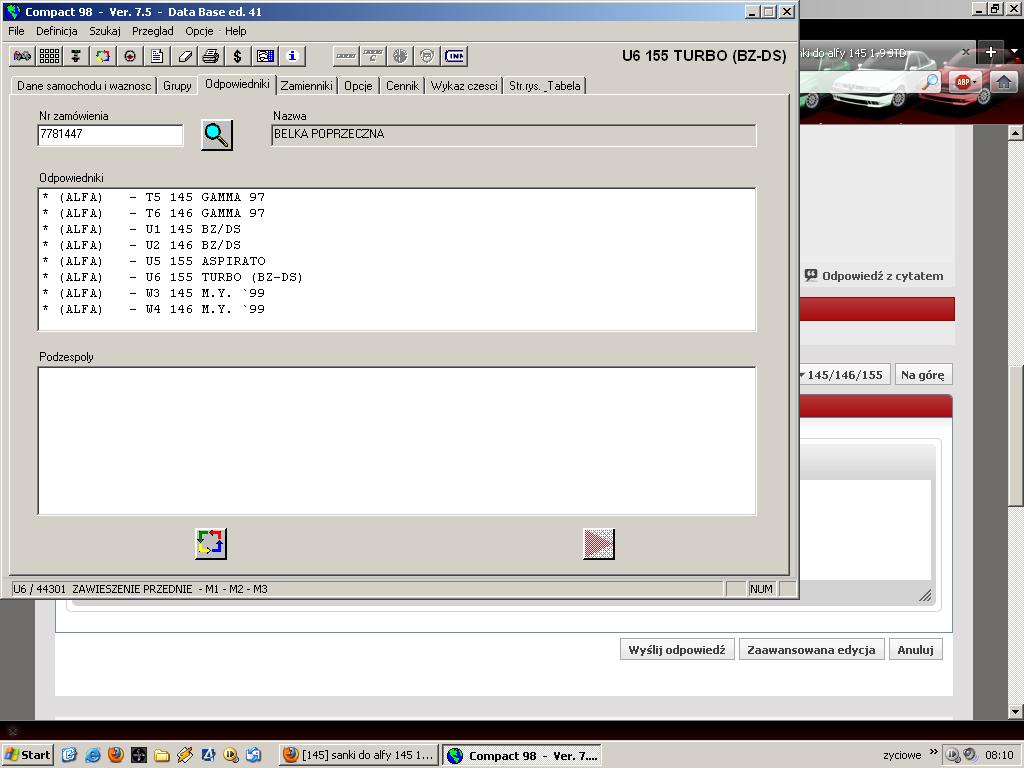Click Wyślij odpowiedź button in browser
The height and width of the screenshot is (768, 1024).
pos(677,649)
